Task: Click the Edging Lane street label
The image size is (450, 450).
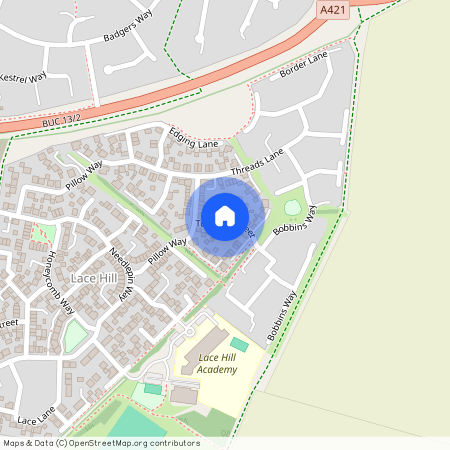Action: 193,138
